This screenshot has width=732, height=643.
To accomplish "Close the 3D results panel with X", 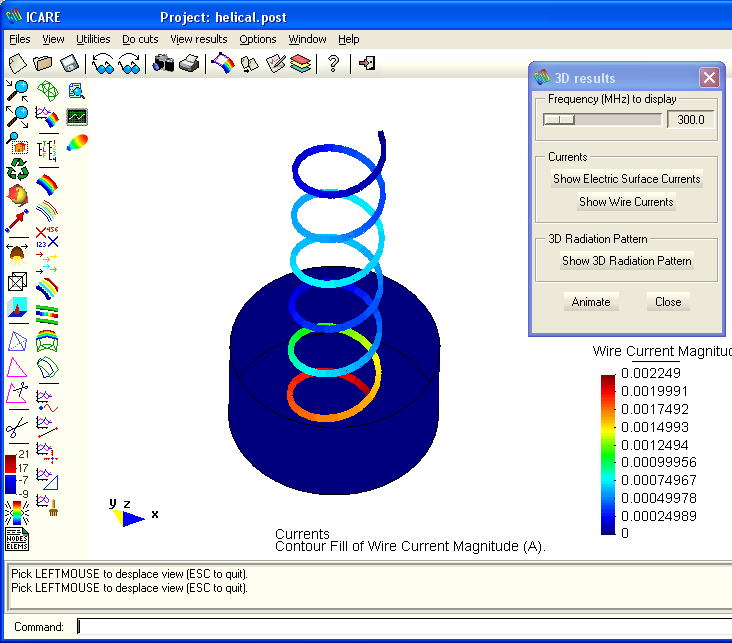I will (709, 78).
